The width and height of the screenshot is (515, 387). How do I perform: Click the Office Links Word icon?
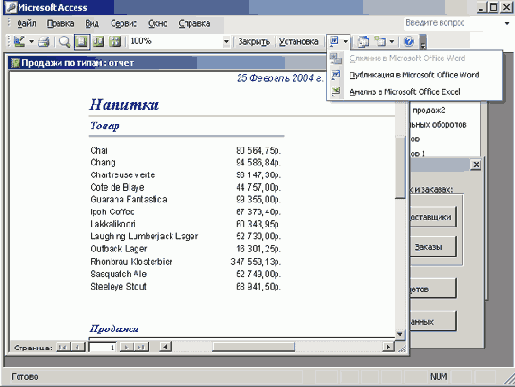click(334, 41)
